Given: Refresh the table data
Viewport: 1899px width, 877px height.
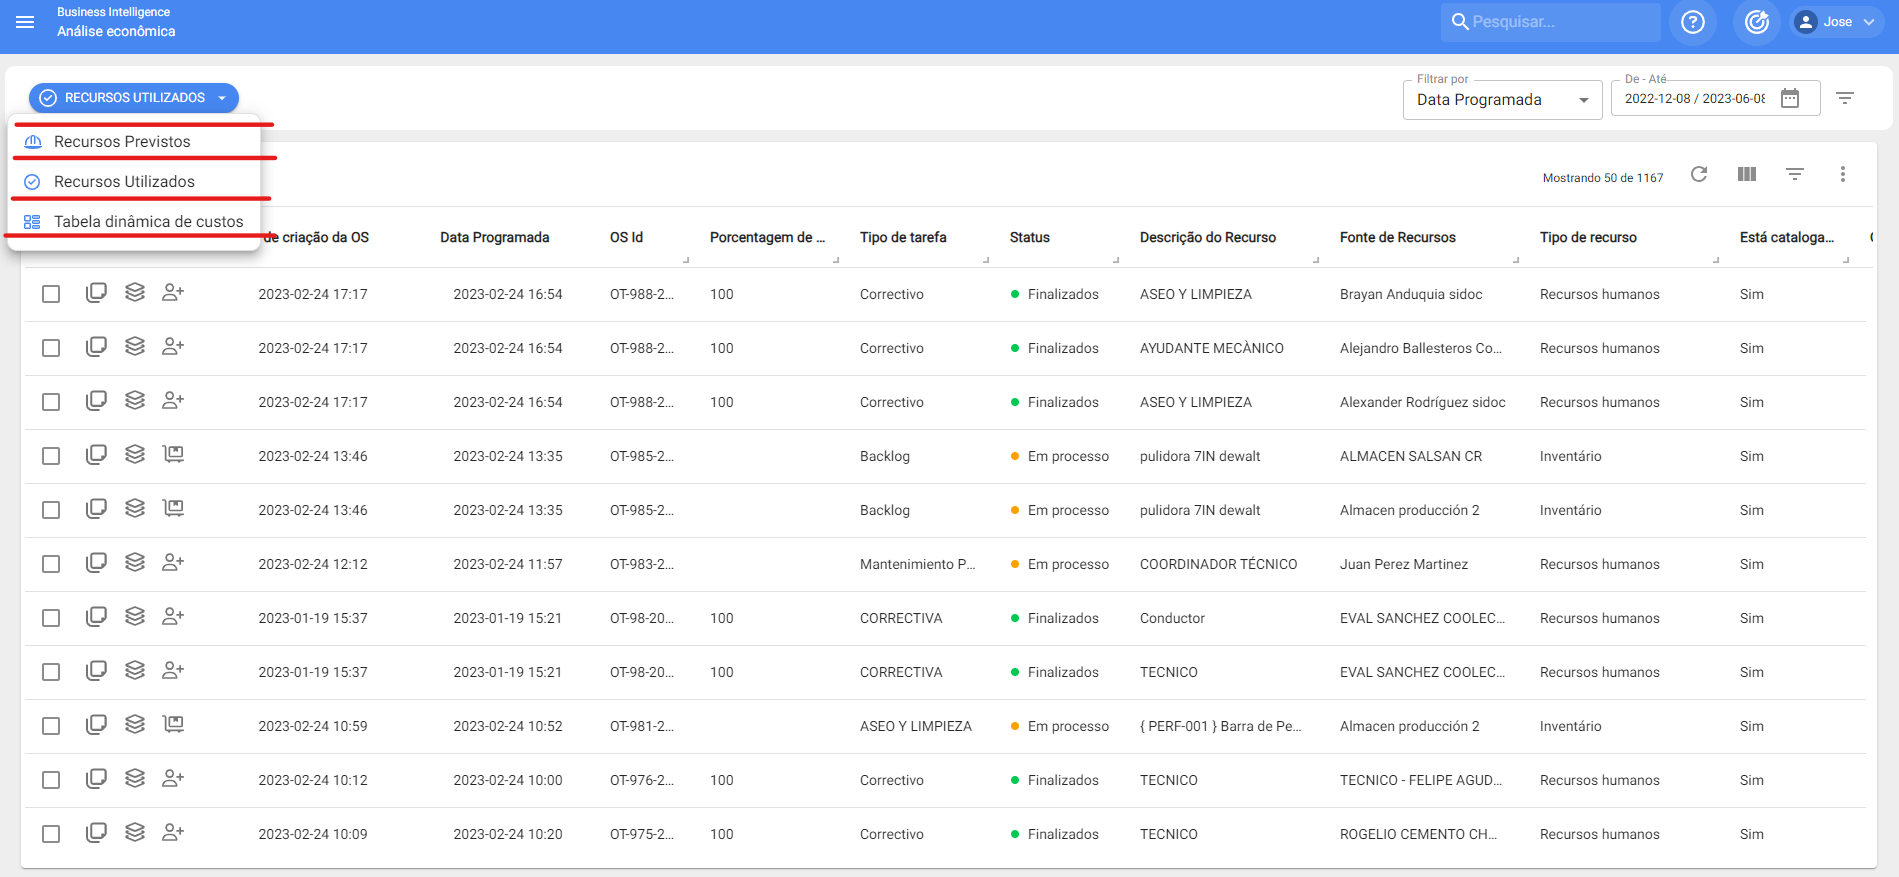Looking at the screenshot, I should click(1699, 174).
